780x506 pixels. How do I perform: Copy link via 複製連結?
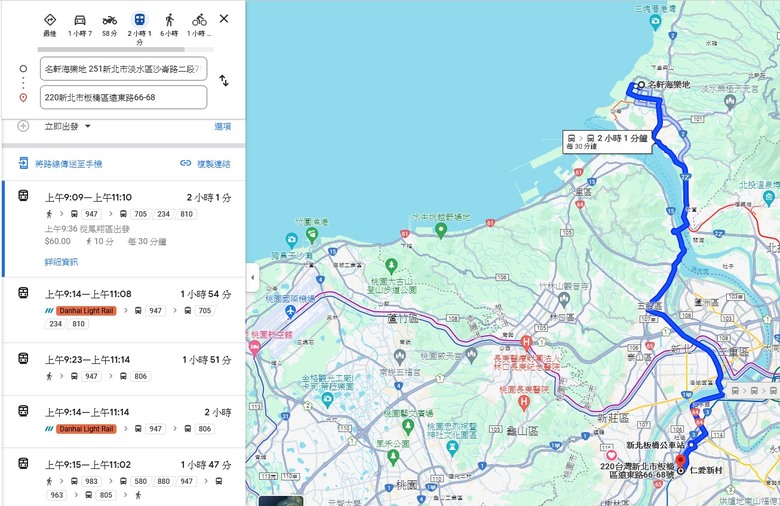click(205, 163)
